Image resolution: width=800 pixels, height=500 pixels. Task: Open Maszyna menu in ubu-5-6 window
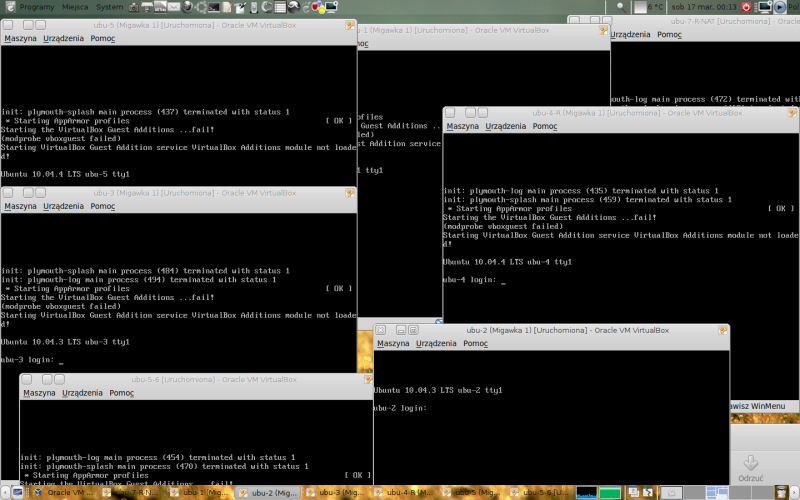38,393
